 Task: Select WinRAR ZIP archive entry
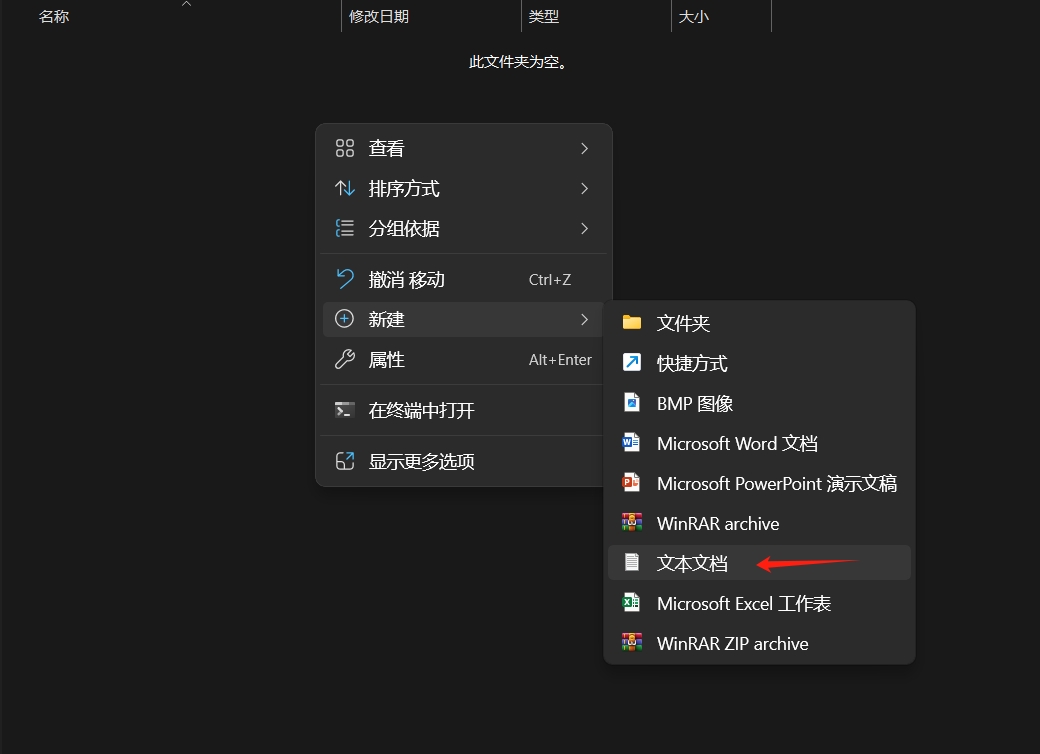[x=759, y=643]
